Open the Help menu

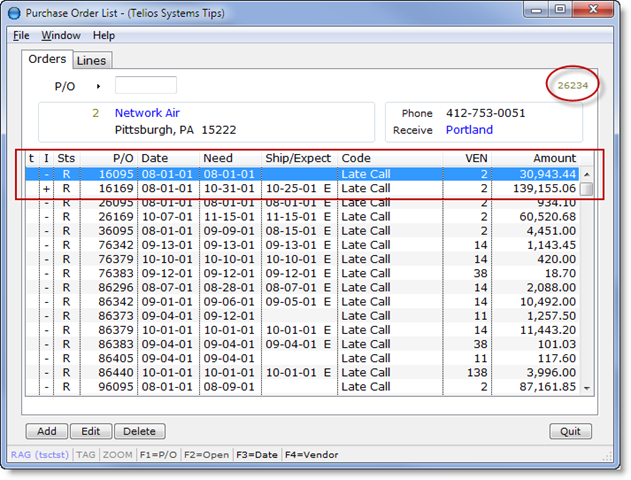[x=104, y=35]
